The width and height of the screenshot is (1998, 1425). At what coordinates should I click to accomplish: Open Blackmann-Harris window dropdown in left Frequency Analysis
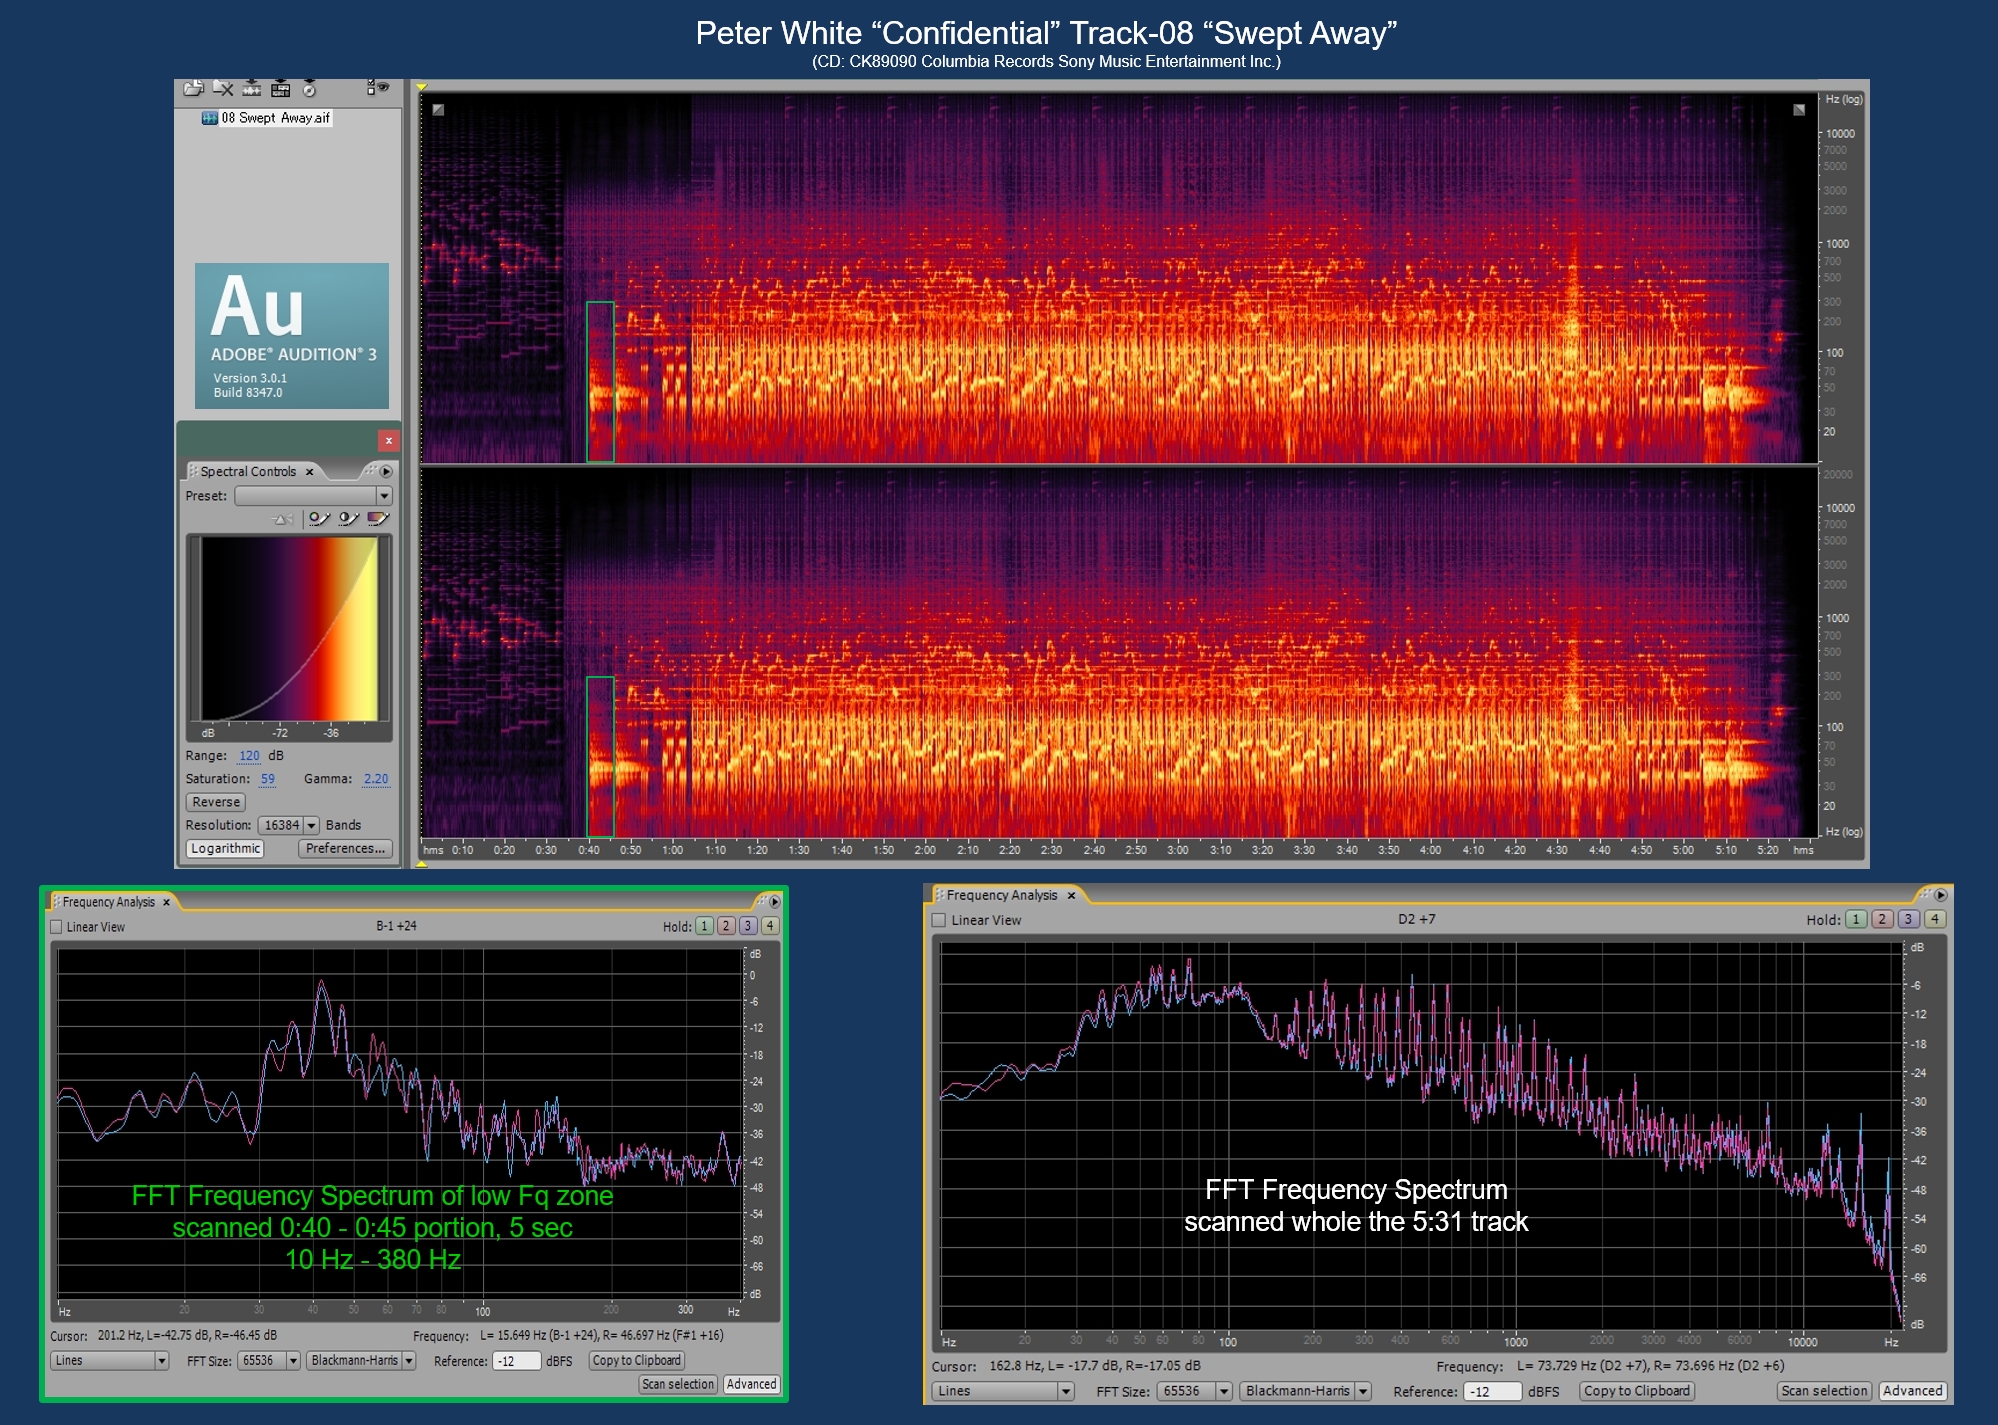[361, 1360]
